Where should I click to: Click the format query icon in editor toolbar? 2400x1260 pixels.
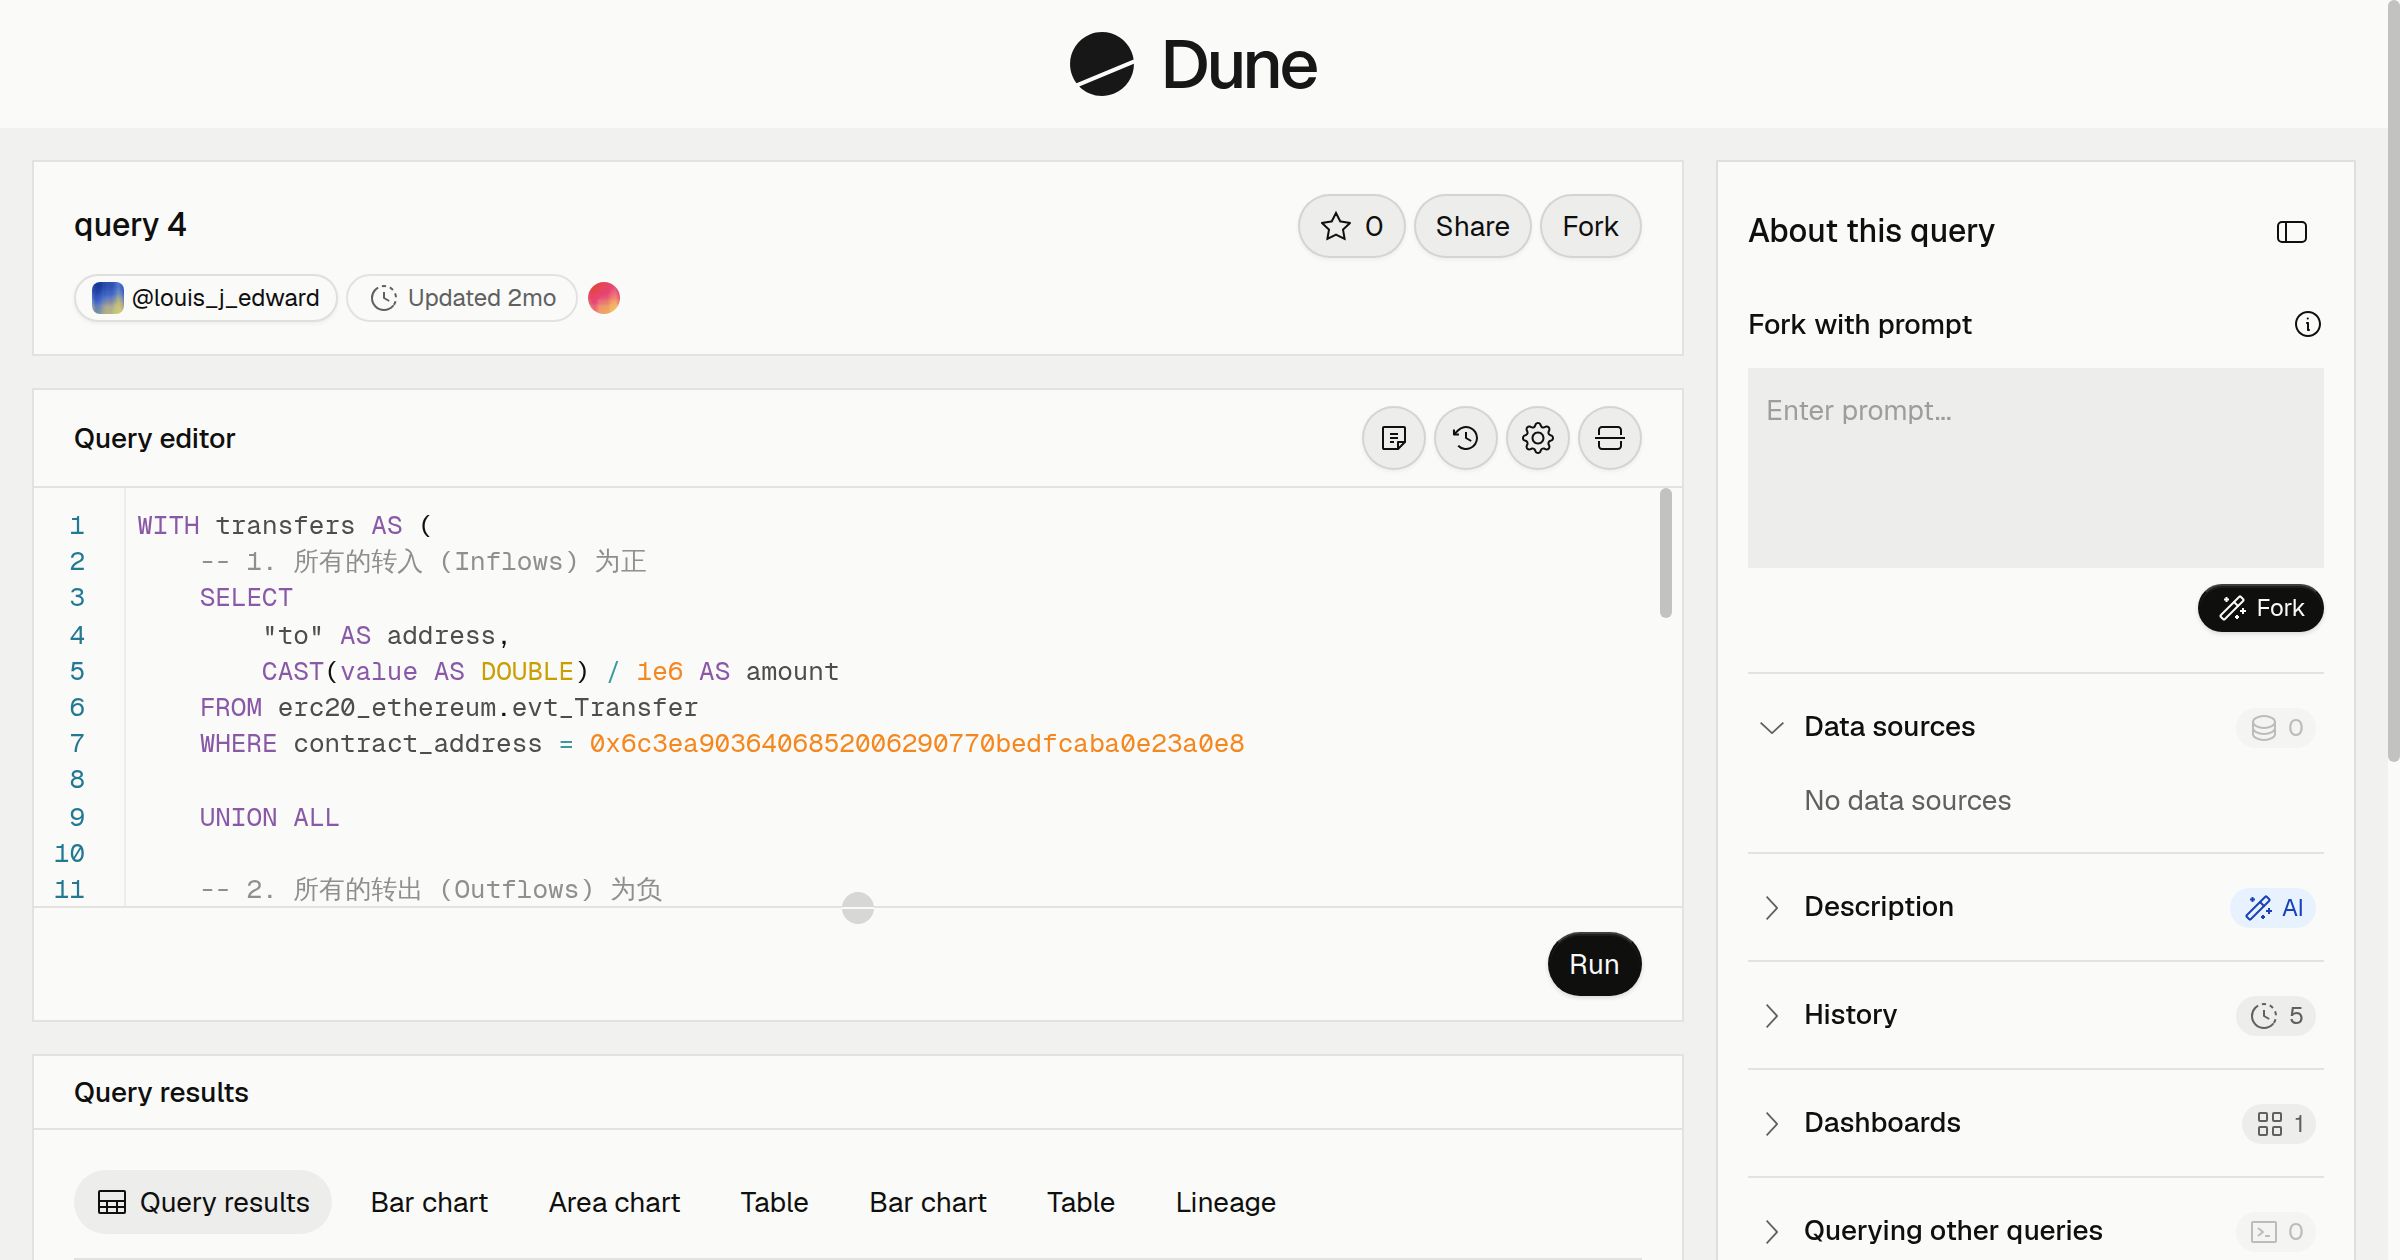point(1394,438)
